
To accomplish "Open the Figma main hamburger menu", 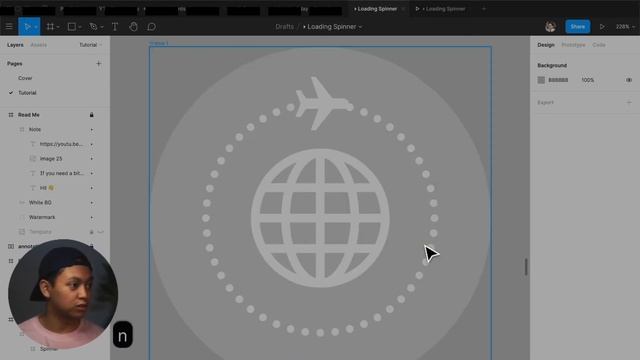I will tap(9, 27).
